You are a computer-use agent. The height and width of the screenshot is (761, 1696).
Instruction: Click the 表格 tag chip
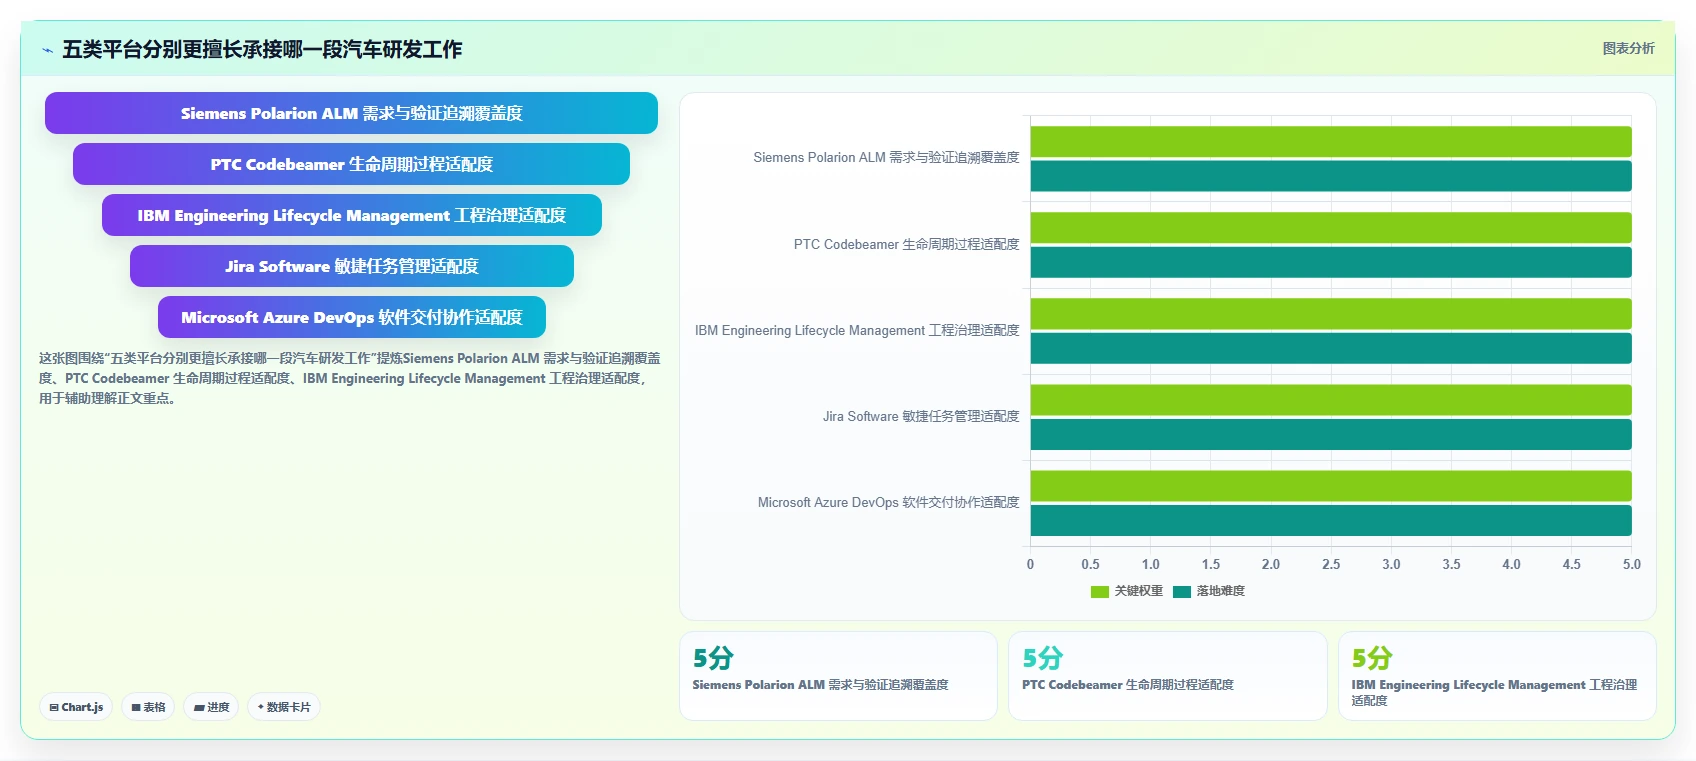tap(148, 707)
